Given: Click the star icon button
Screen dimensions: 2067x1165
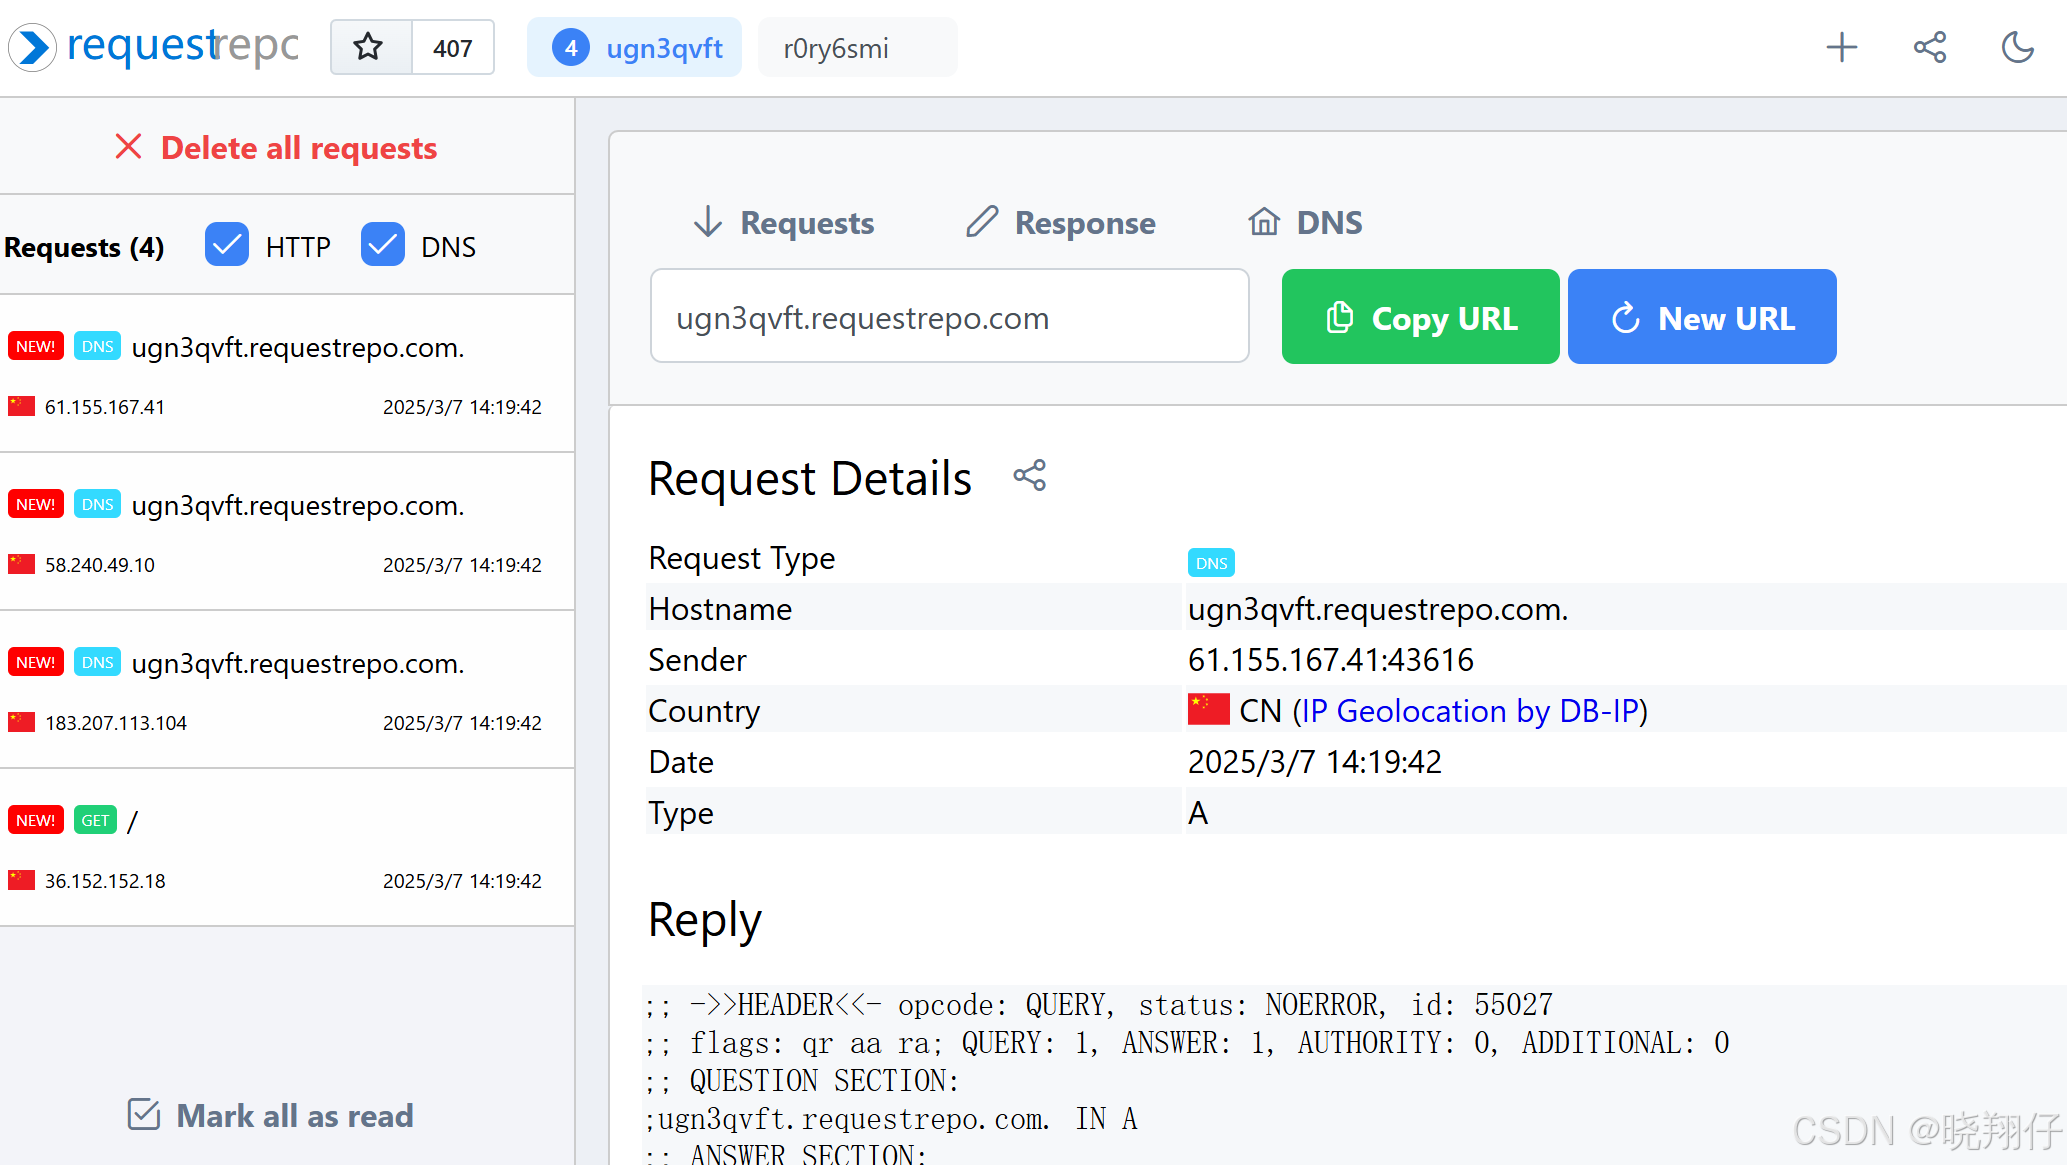Looking at the screenshot, I should [370, 47].
